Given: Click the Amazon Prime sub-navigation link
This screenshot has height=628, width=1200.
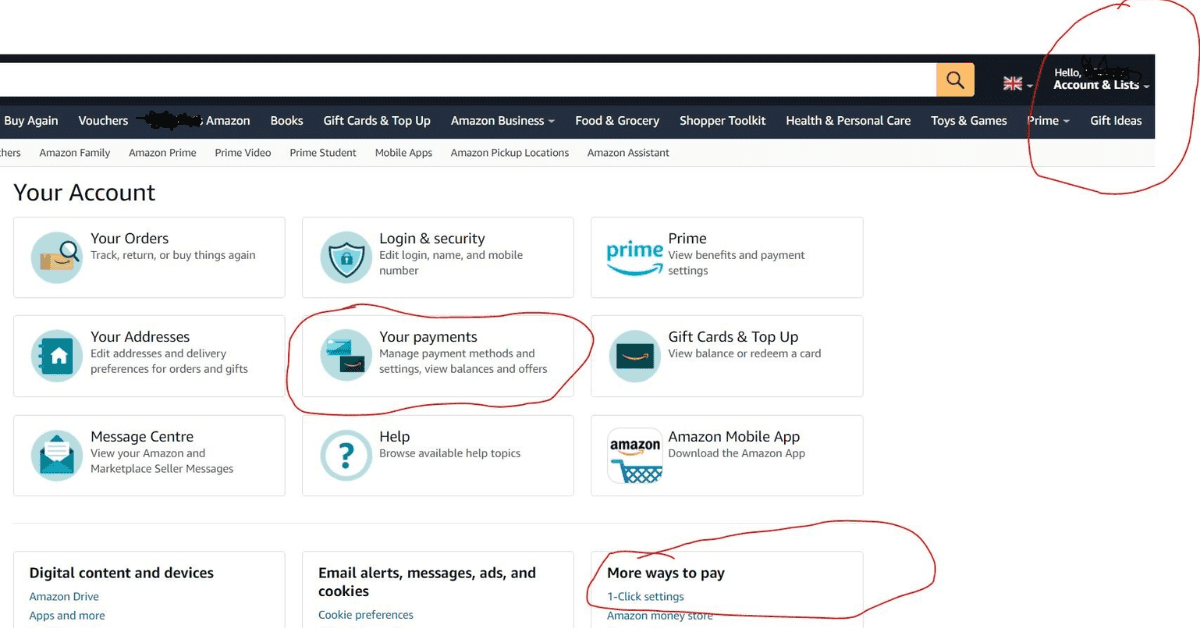Looking at the screenshot, I should 163,153.
